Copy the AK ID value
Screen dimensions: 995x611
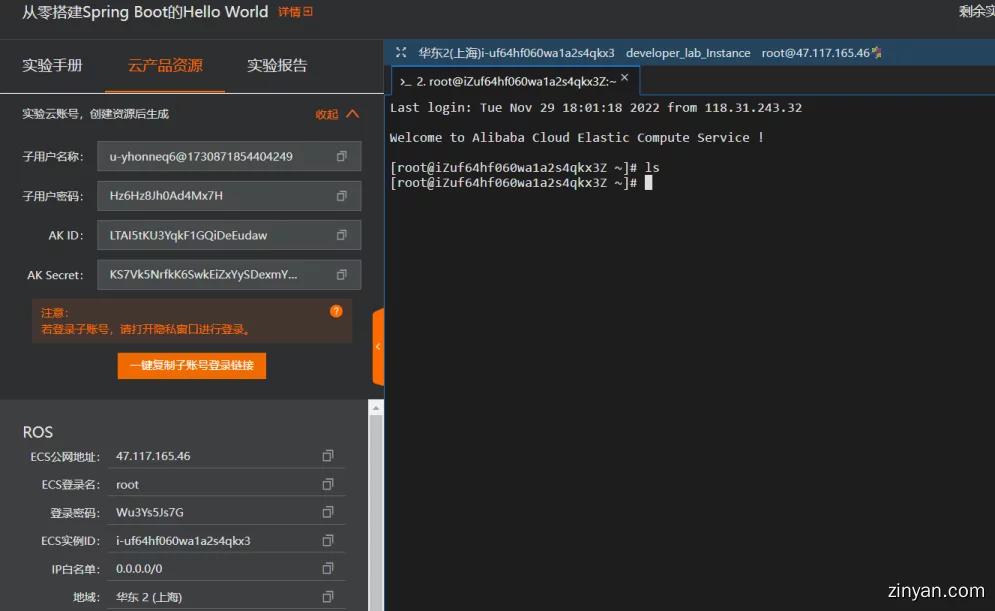(341, 236)
